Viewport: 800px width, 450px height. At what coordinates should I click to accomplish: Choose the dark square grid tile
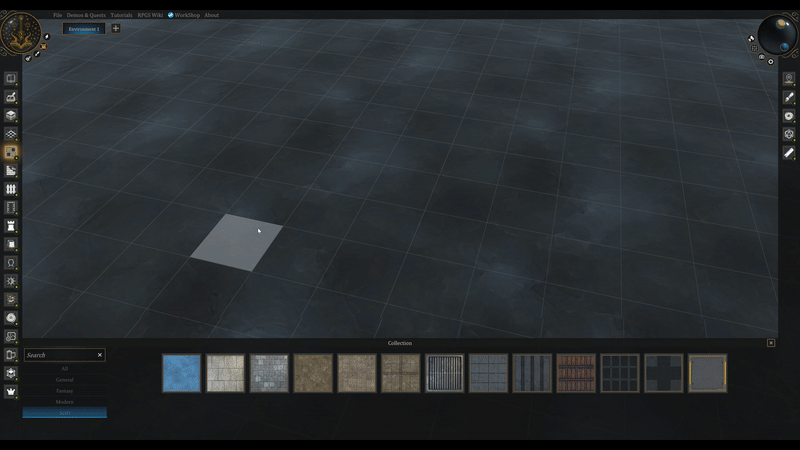tap(620, 373)
